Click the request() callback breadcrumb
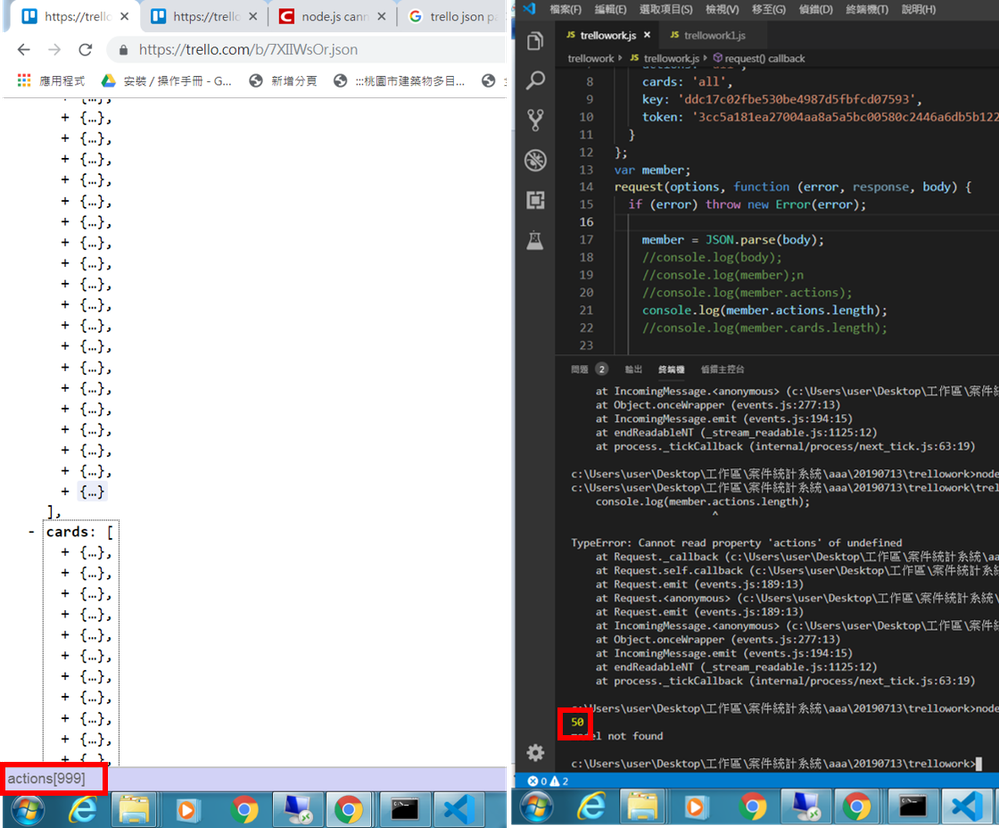Viewport: 999px width, 828px height. 759,58
